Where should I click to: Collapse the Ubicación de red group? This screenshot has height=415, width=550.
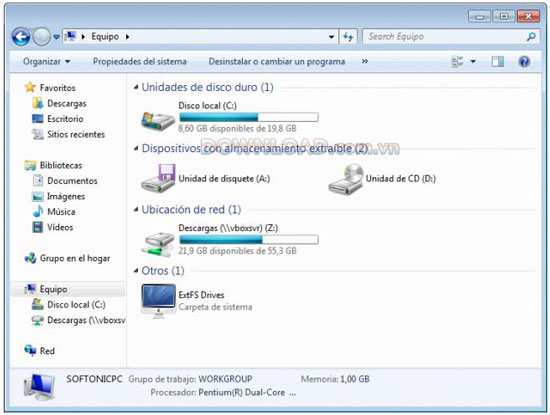(x=136, y=210)
